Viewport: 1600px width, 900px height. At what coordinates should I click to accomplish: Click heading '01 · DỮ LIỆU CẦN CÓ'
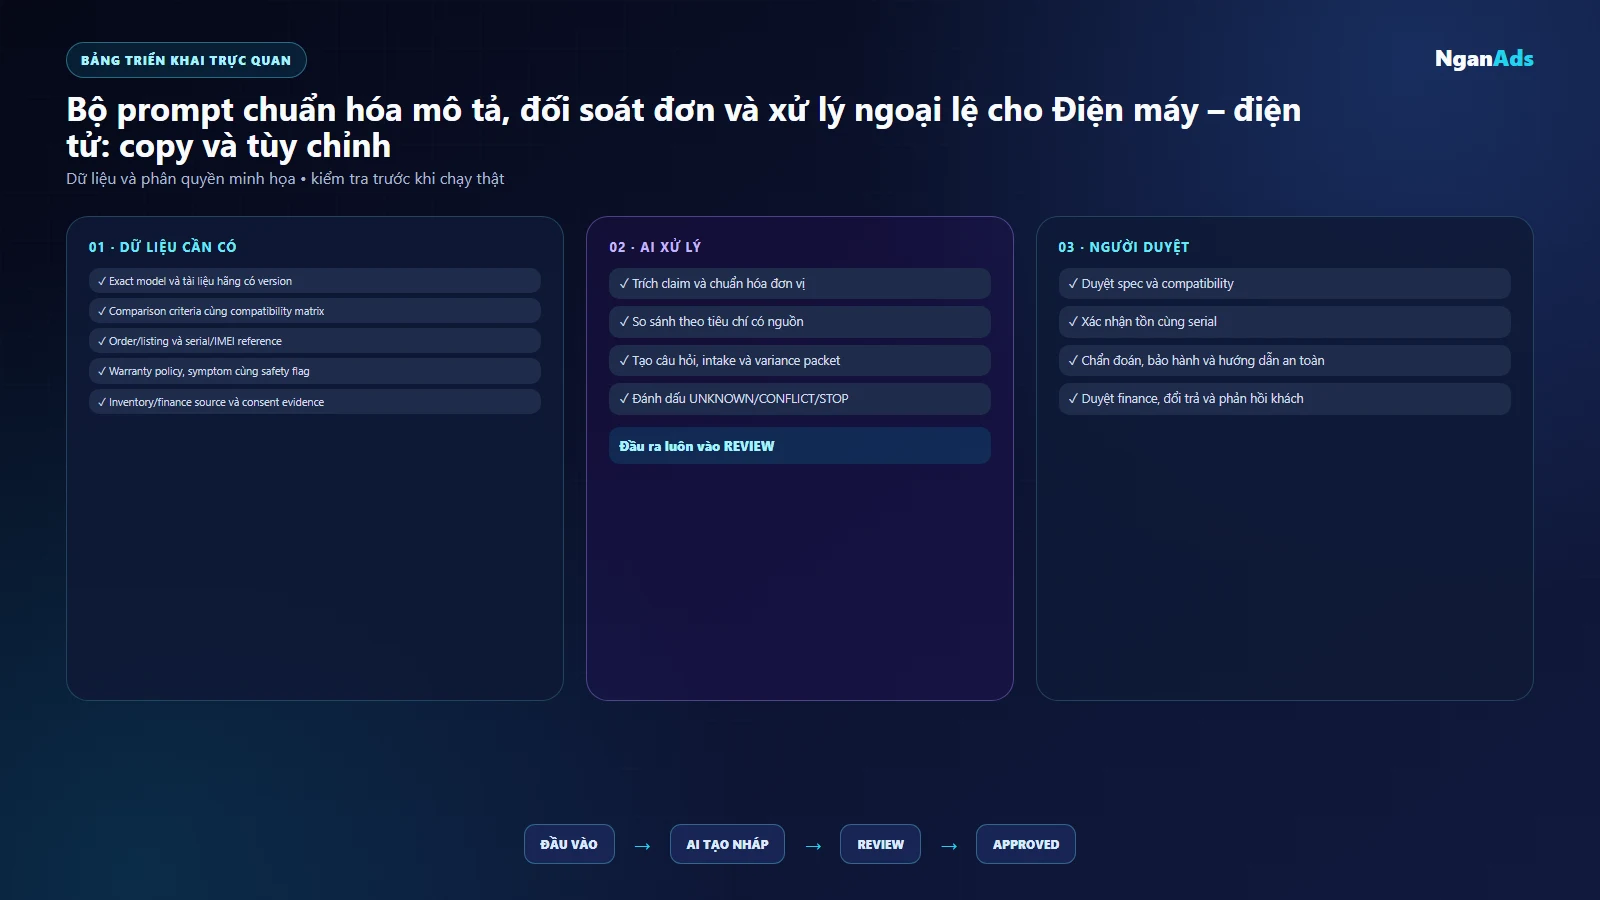point(162,247)
